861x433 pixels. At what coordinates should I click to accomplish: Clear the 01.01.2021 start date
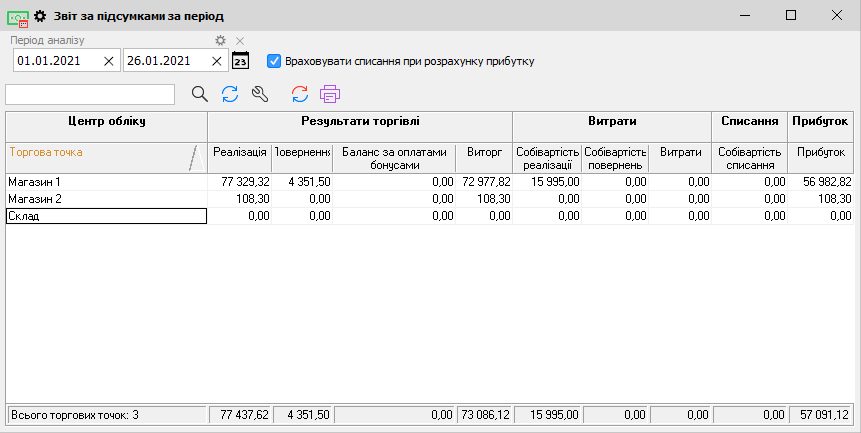[x=109, y=61]
